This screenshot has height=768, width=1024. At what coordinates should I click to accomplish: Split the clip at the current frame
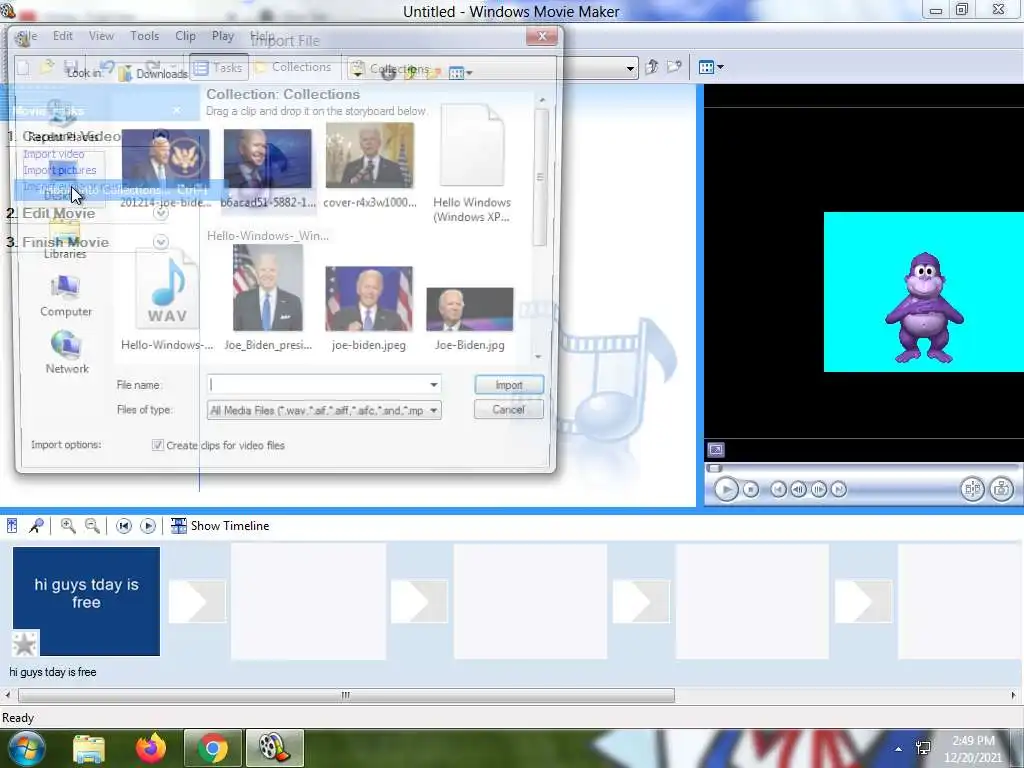[972, 488]
